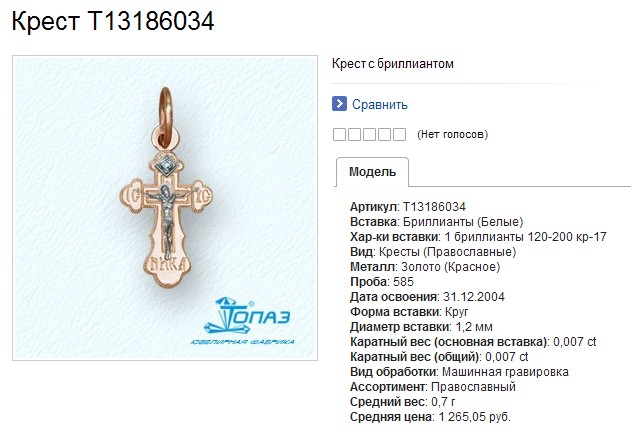The width and height of the screenshot is (631, 441).
Task: Click the Средняя цена value 1 265,05 руб.
Action: coord(474,417)
